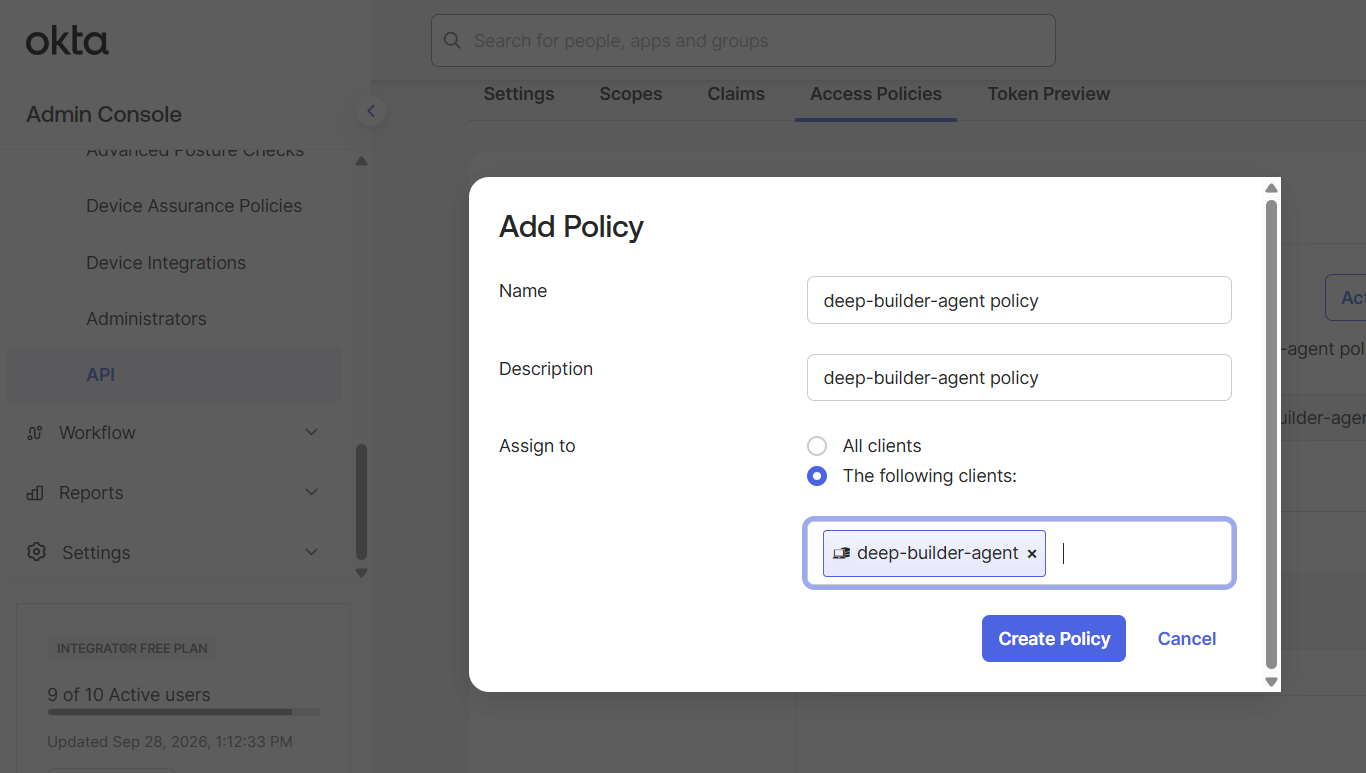This screenshot has height=773, width=1366.
Task: Click the deep-builder-agent app icon in chip
Action: [x=842, y=553]
